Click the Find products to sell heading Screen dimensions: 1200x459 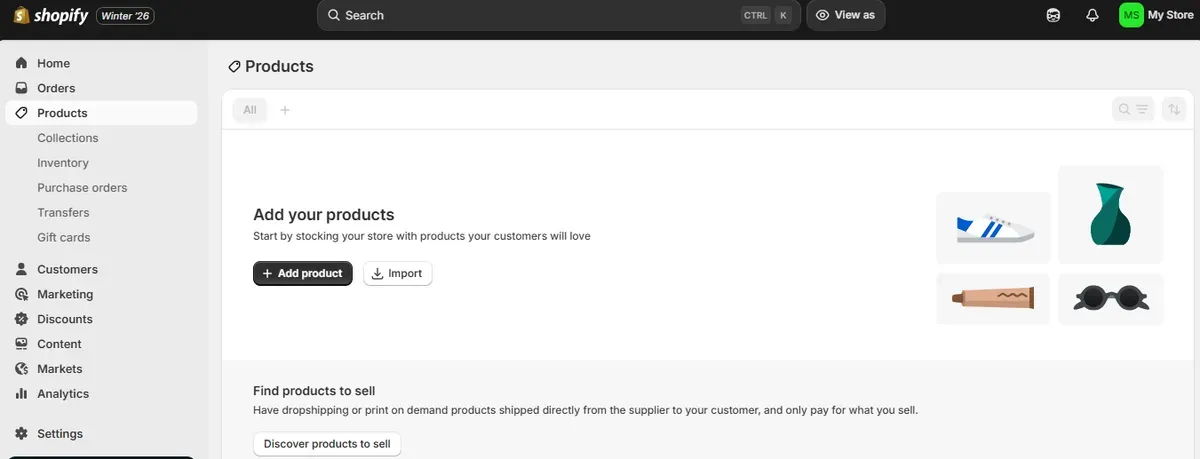point(314,391)
